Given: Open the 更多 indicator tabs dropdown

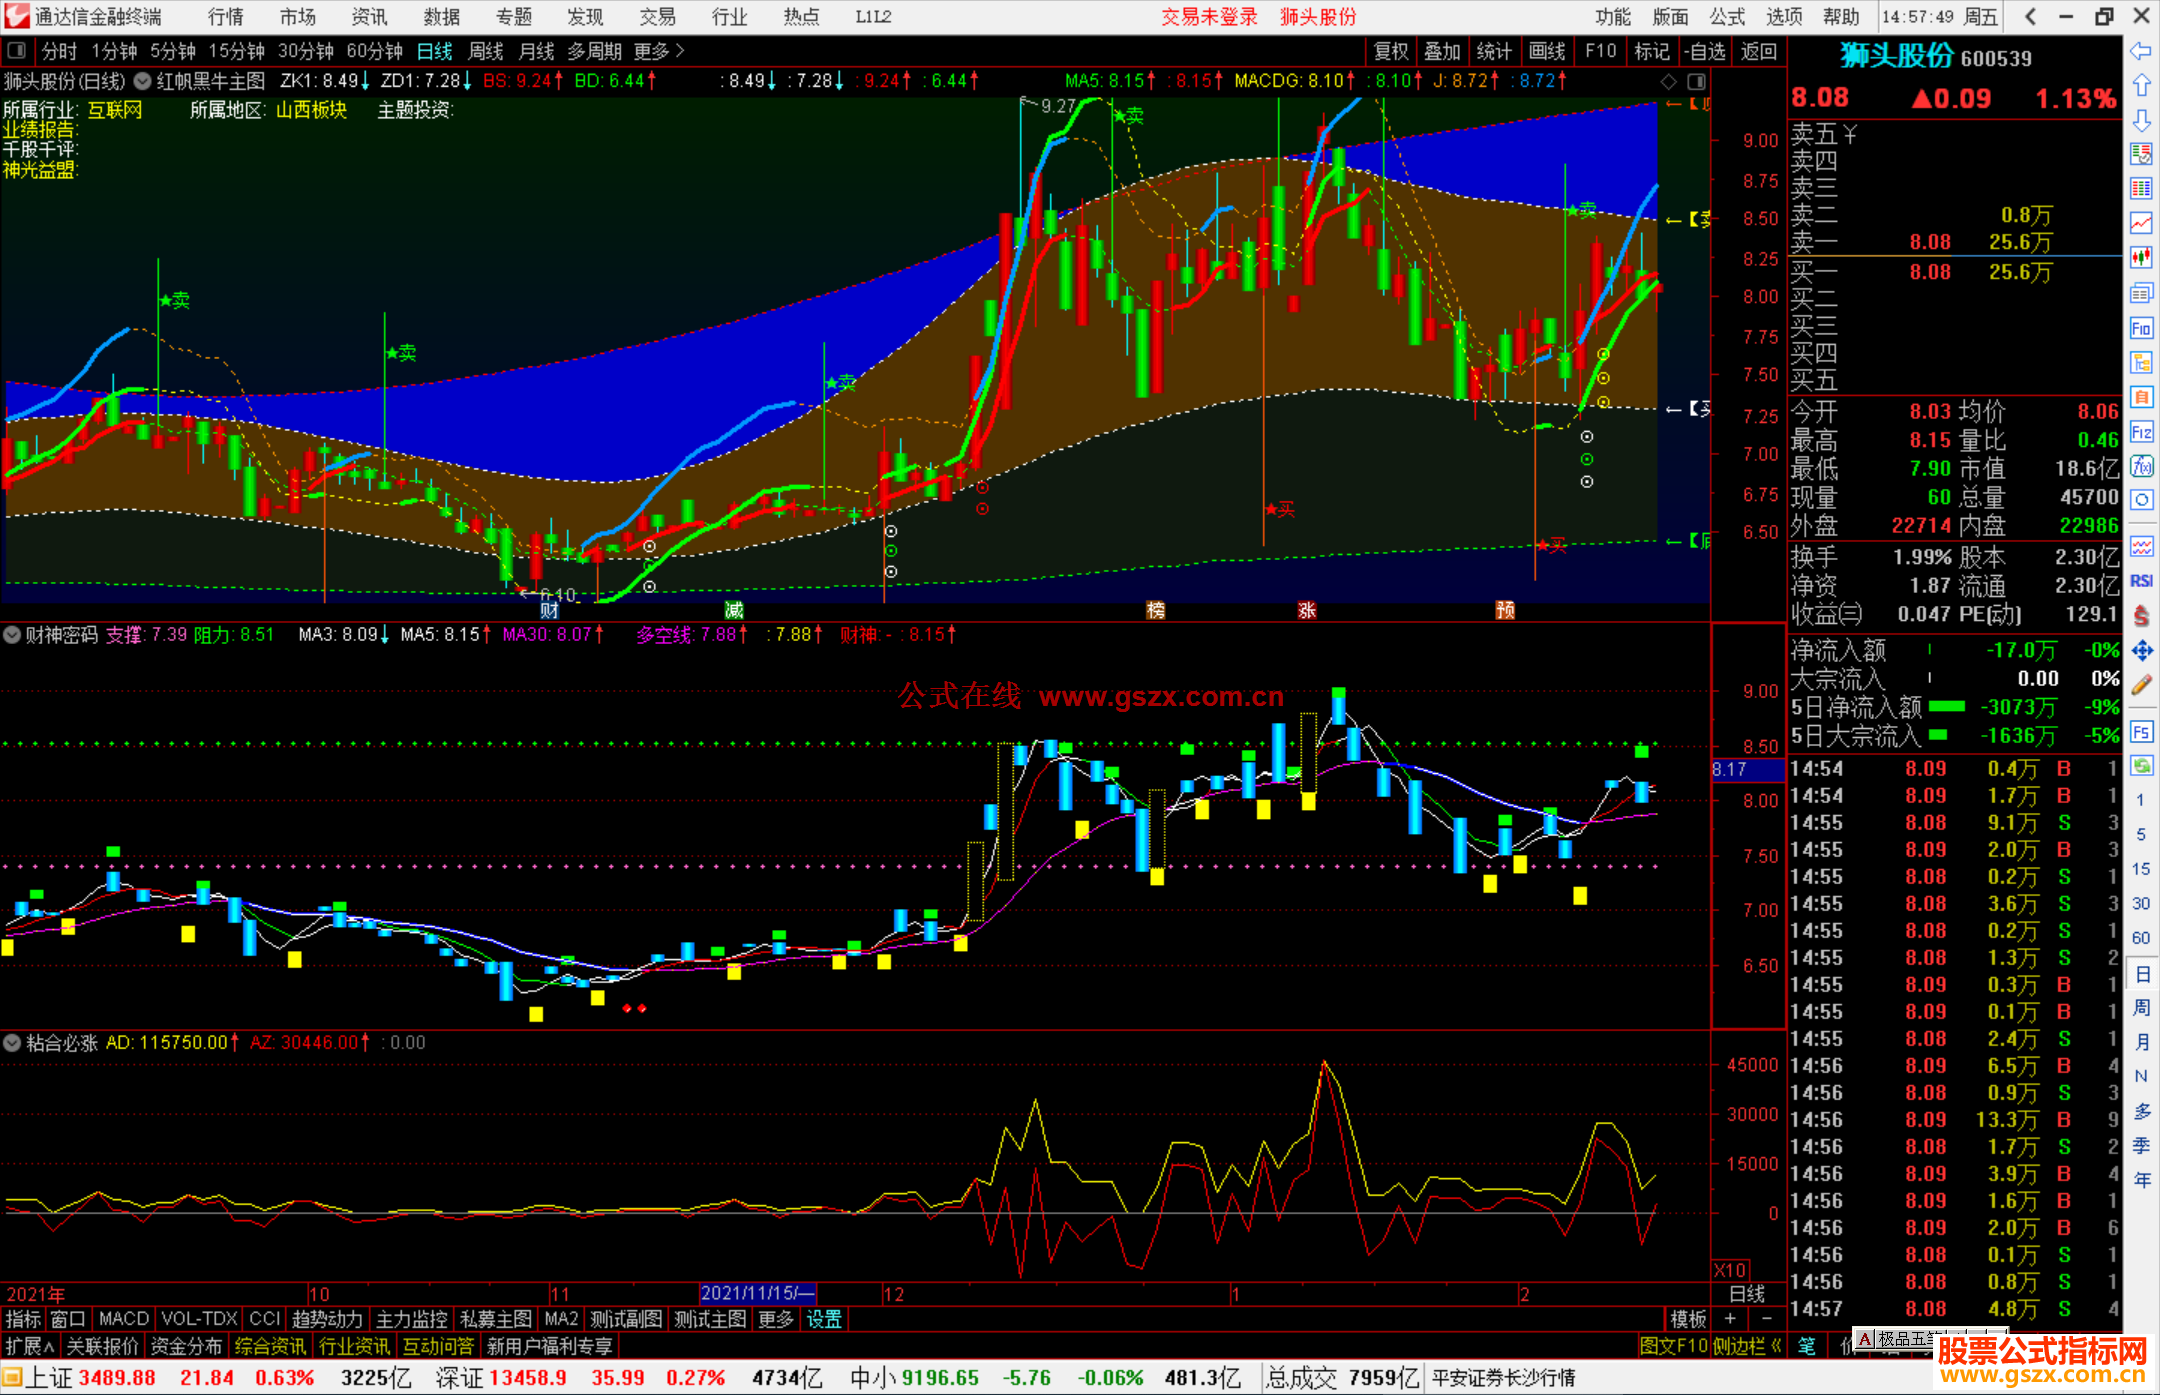Looking at the screenshot, I should [776, 1319].
